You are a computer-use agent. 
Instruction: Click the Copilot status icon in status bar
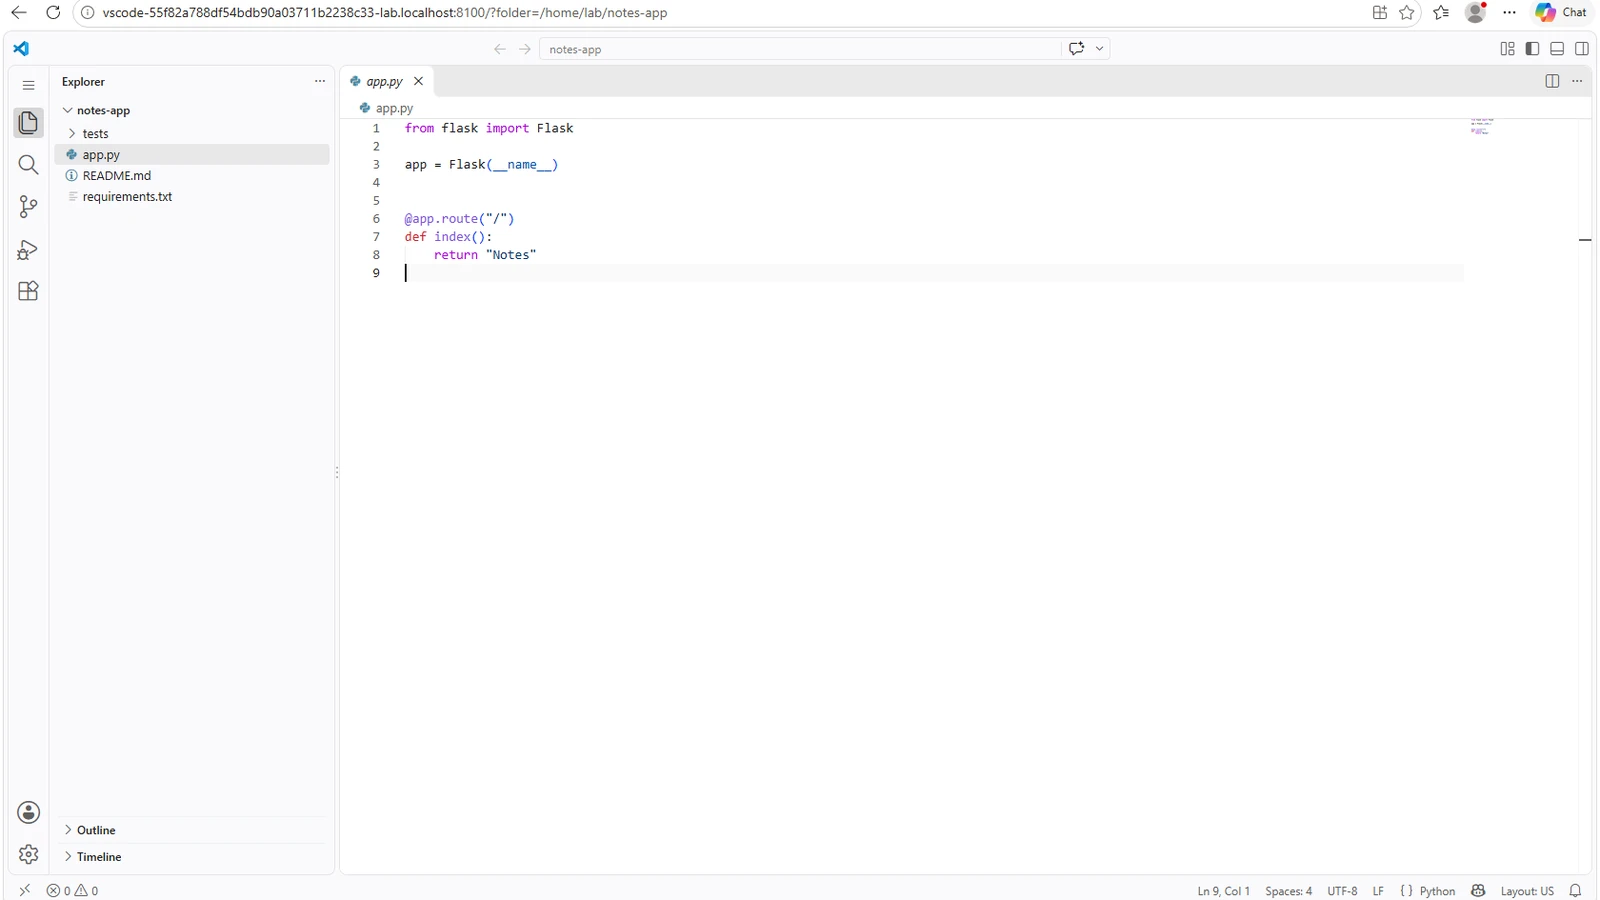[1478, 890]
